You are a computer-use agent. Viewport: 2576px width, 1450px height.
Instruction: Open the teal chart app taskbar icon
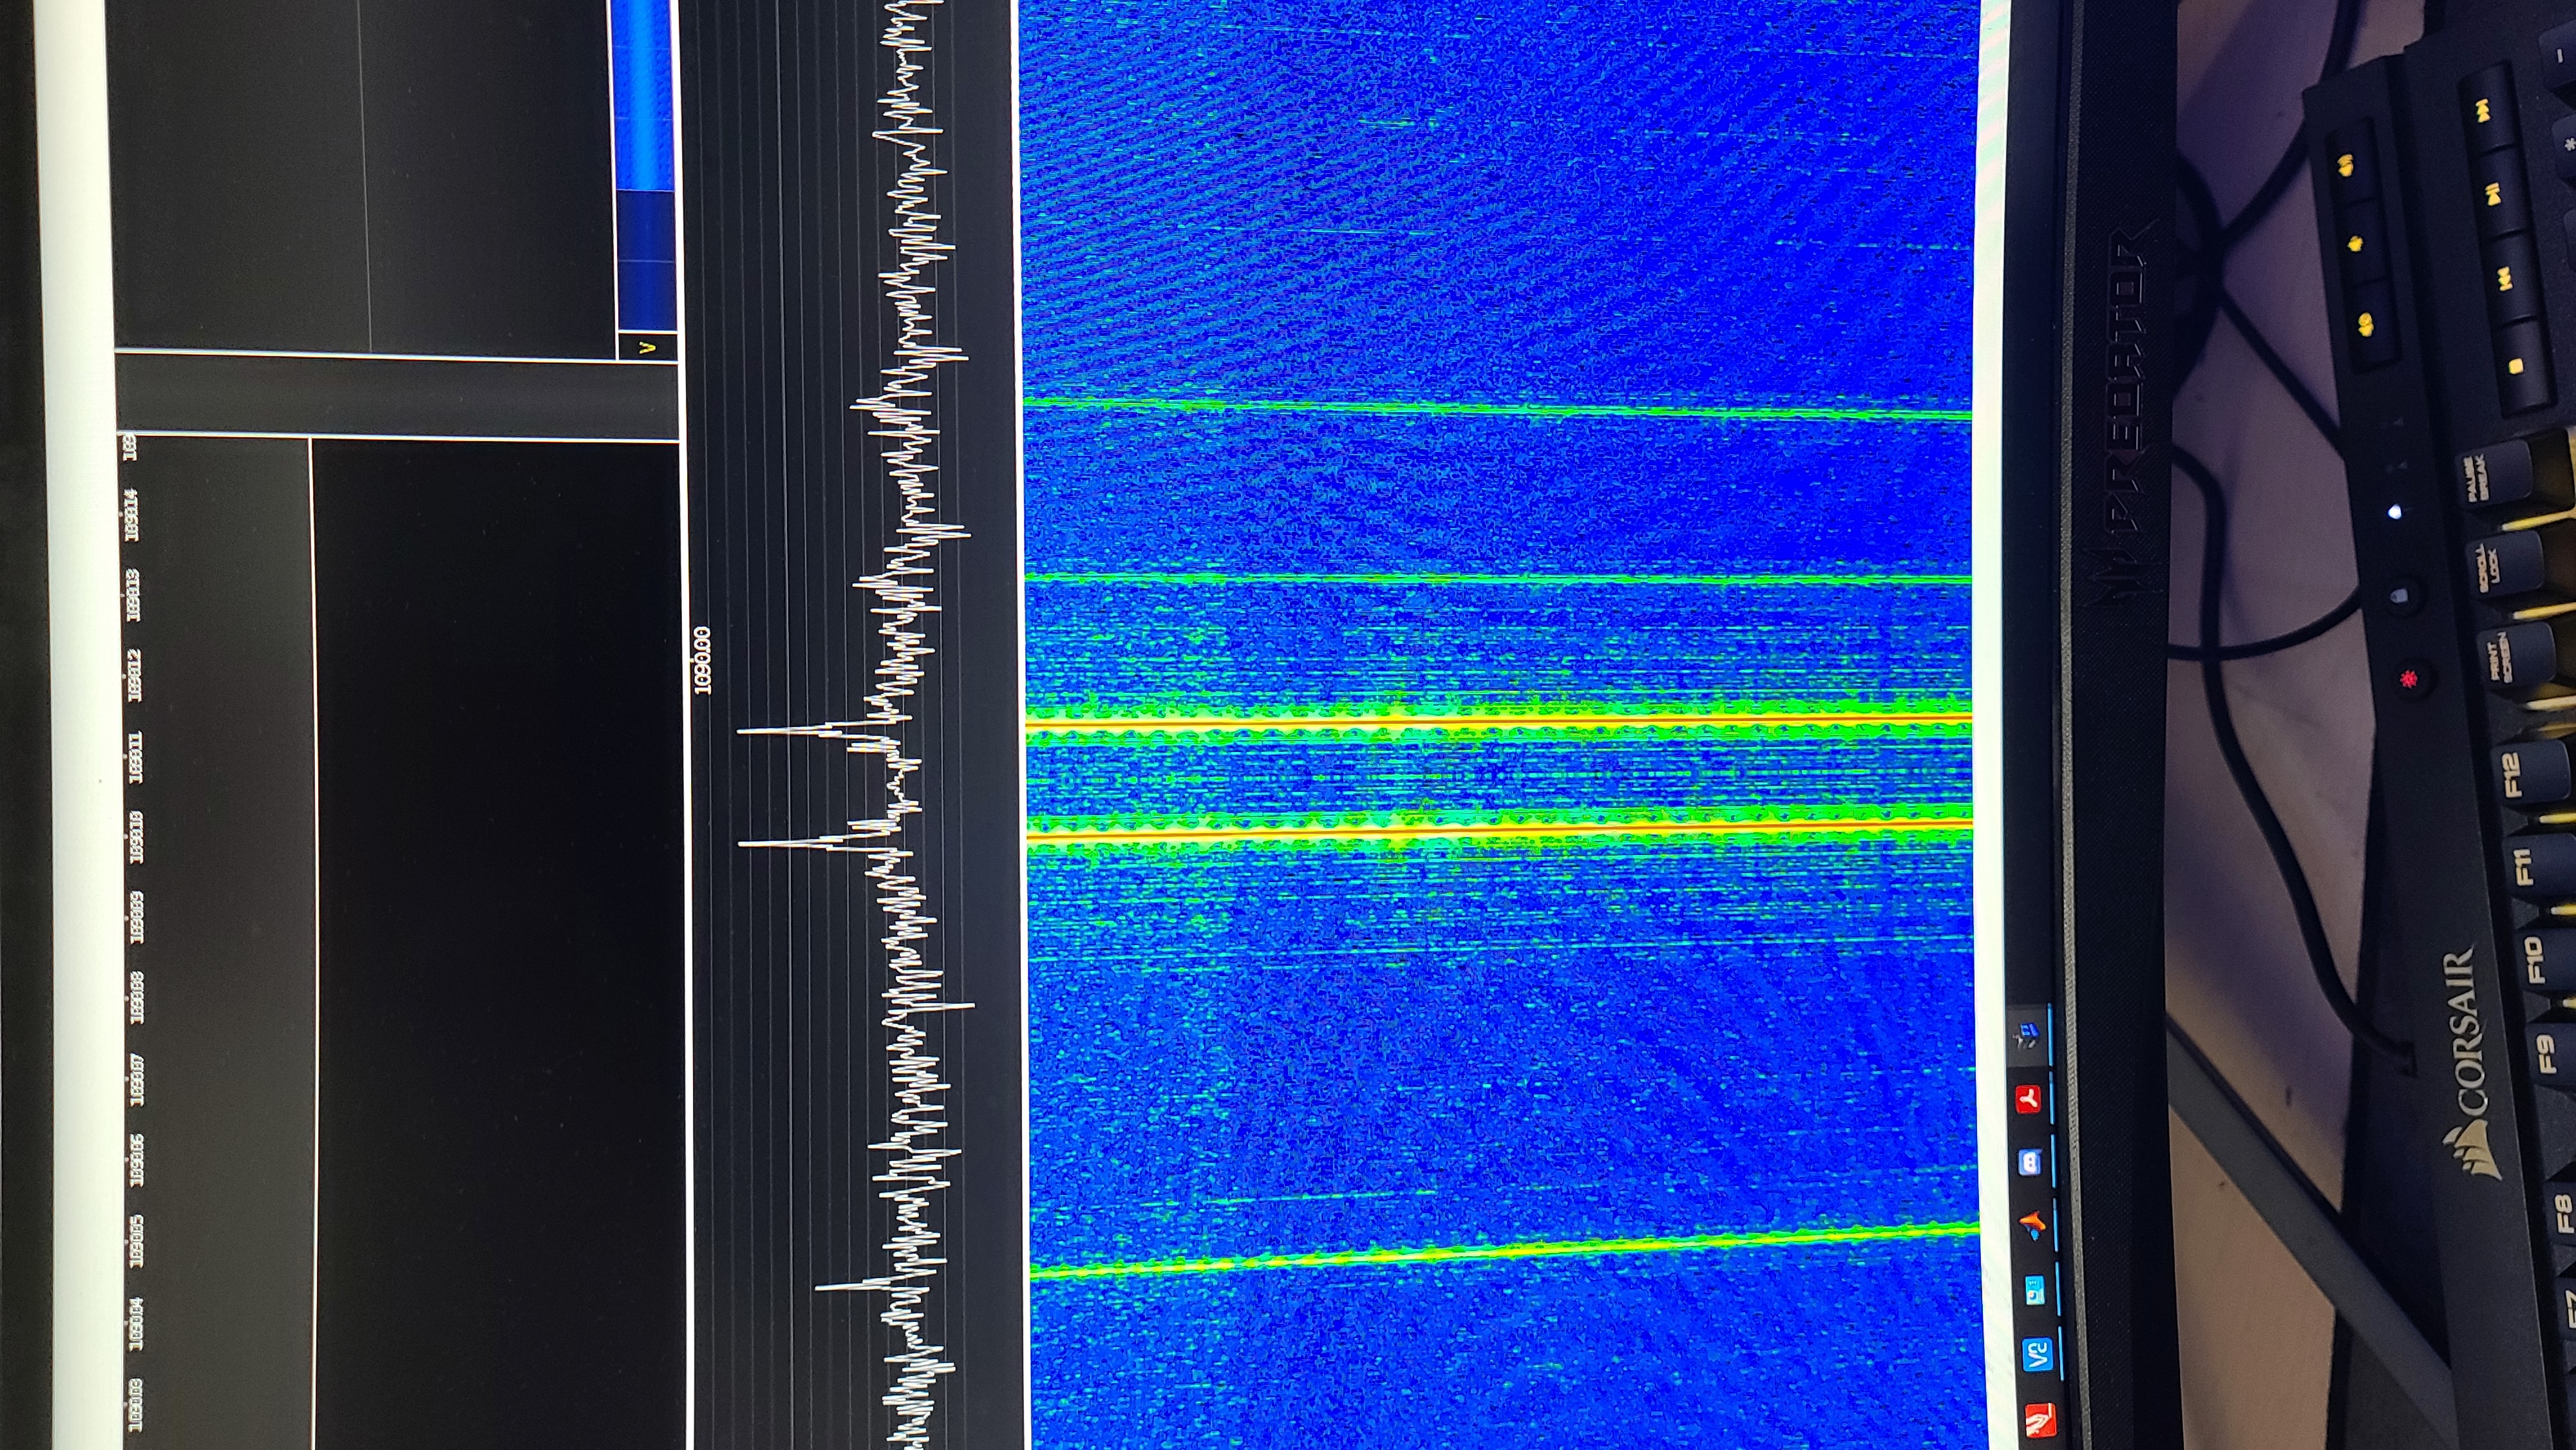coord(2035,1290)
